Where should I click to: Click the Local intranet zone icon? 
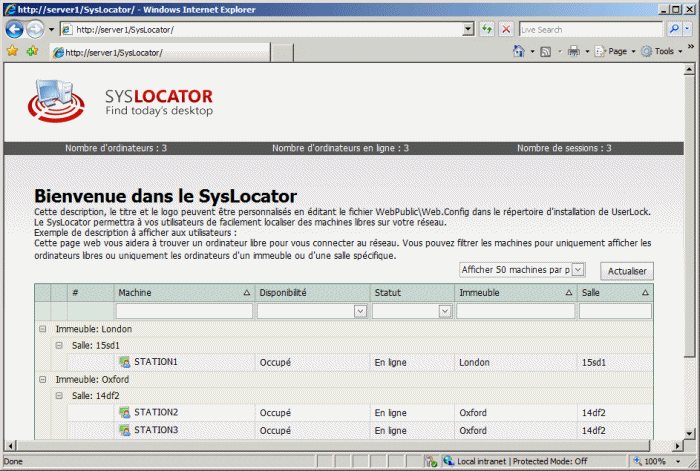point(448,461)
